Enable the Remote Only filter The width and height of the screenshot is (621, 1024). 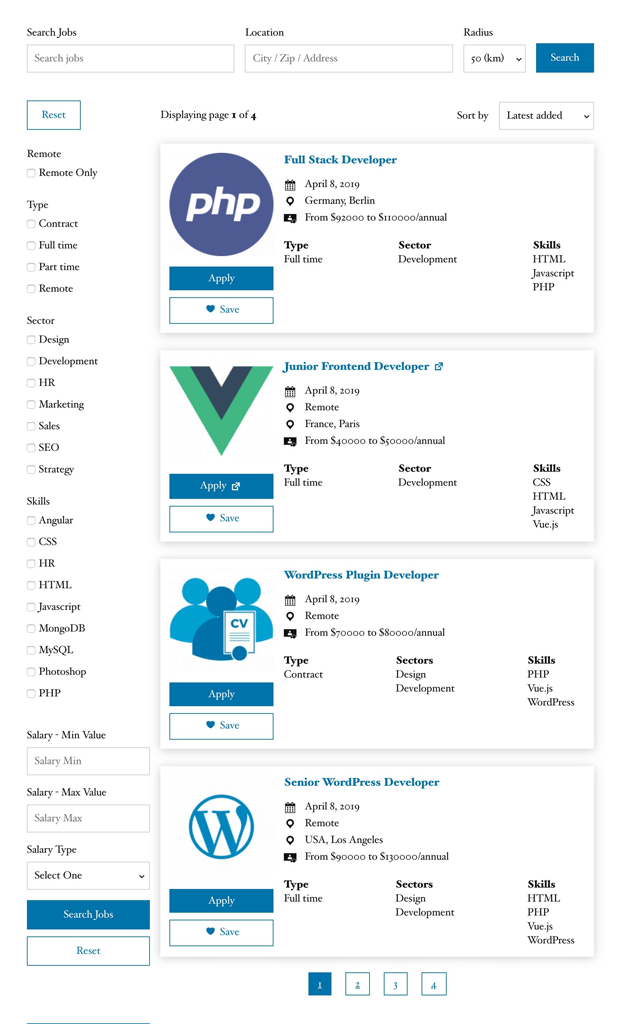tap(31, 173)
